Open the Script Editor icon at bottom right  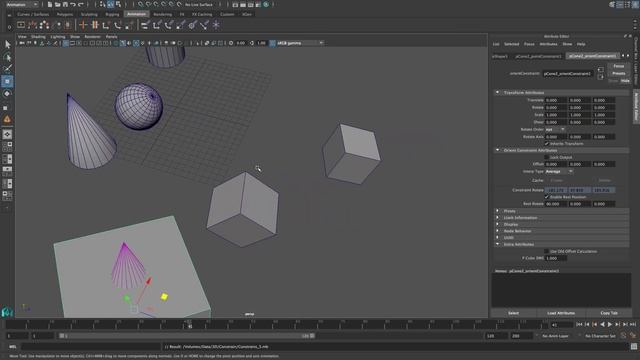(633, 347)
